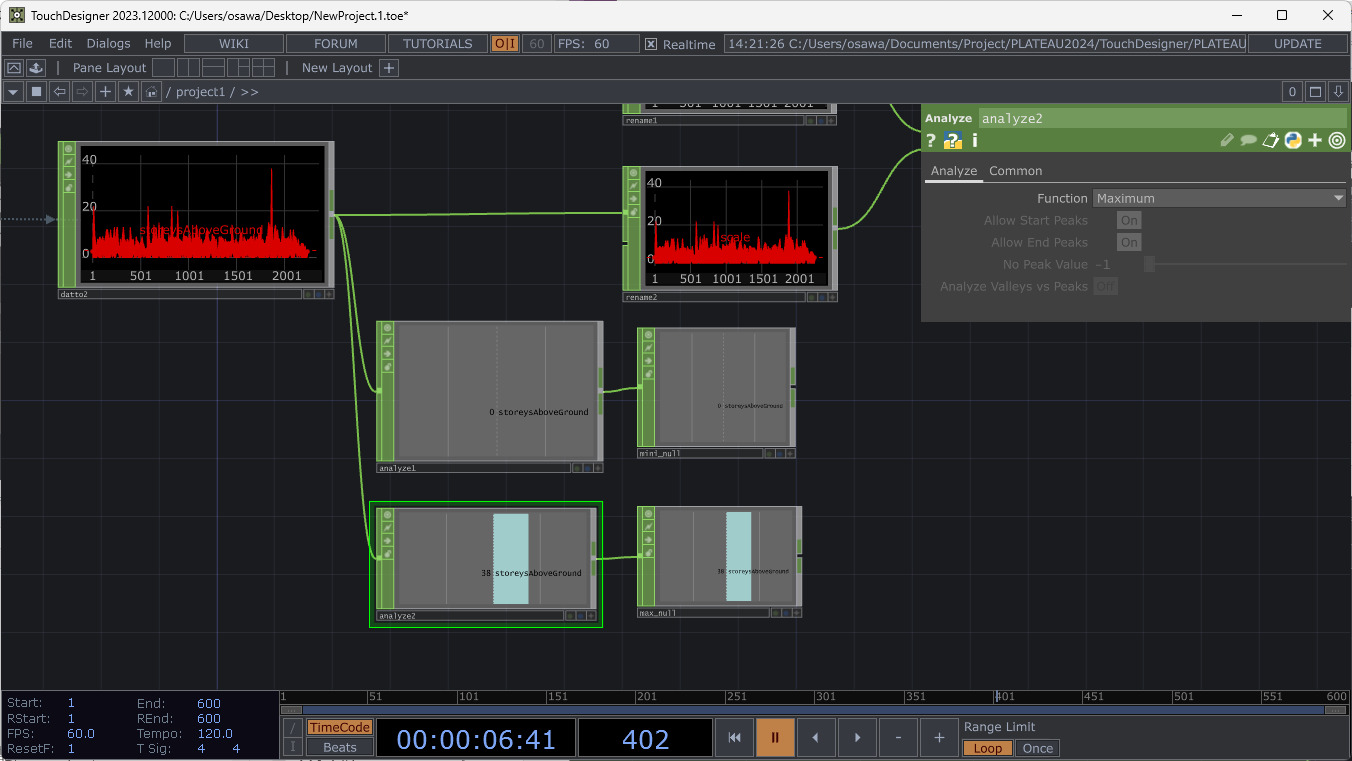Screen dimensions: 1352x761
Task: Click the timeline range bar below the ruler
Action: pyautogui.click(x=814, y=710)
